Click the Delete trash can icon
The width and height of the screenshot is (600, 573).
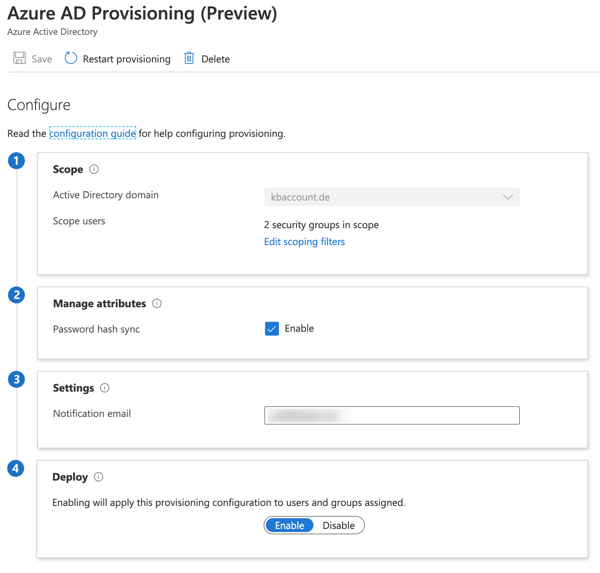click(189, 58)
